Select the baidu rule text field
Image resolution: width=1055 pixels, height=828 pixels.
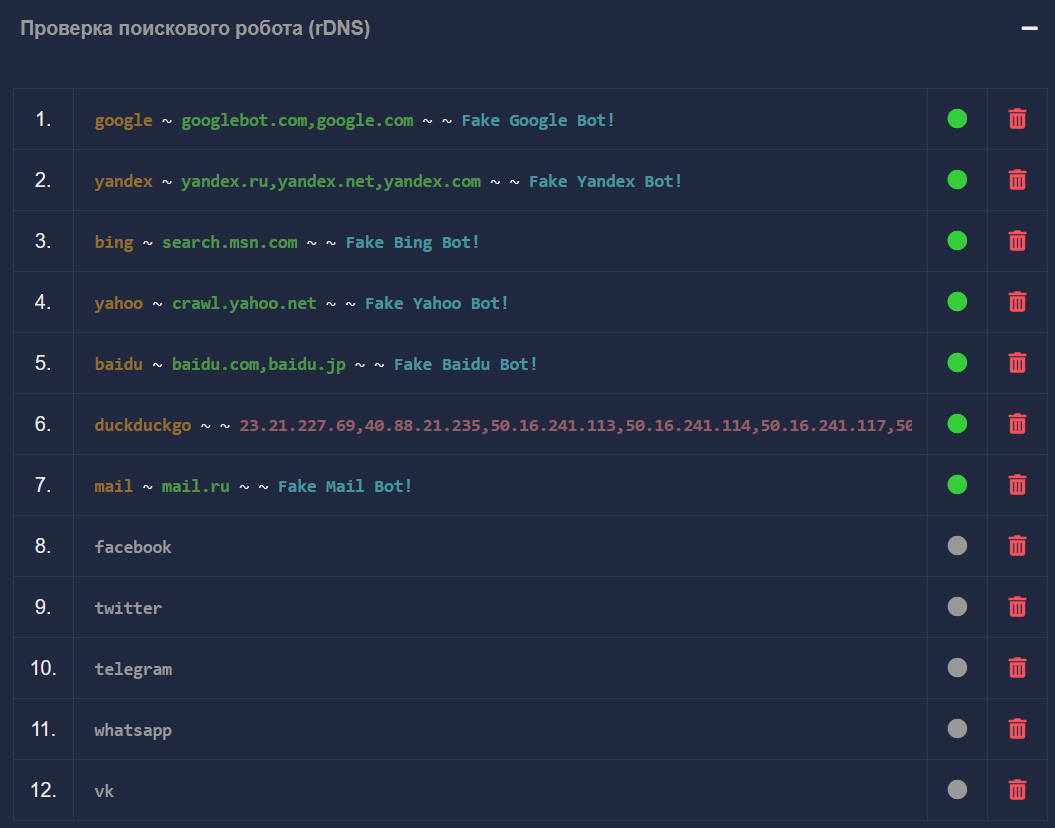pos(500,363)
